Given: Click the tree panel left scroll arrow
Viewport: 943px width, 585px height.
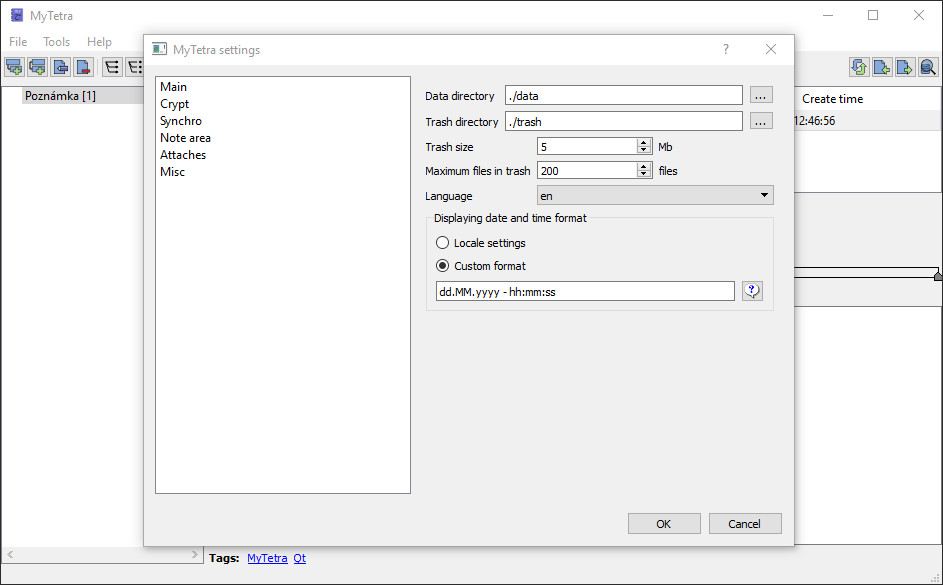Looking at the screenshot, I should [x=10, y=554].
